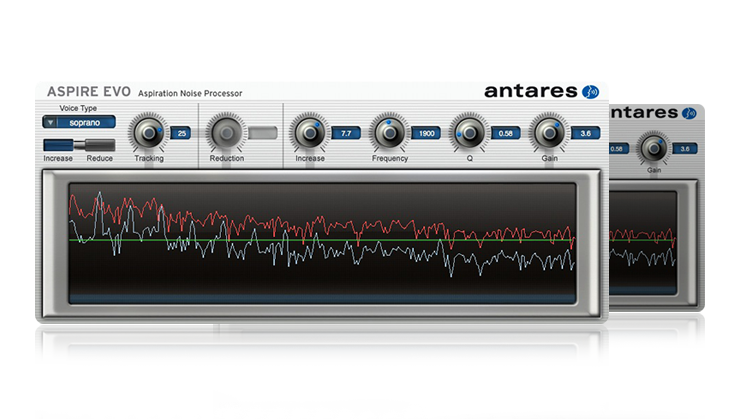Click the Q value field showing 0.58
Image resolution: width=736 pixels, height=419 pixels.
[506, 133]
